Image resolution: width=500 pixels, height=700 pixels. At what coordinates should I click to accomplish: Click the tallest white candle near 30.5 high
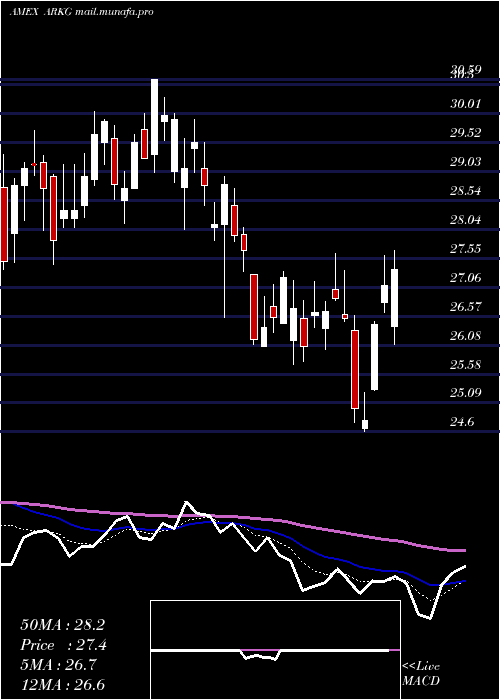click(x=154, y=117)
